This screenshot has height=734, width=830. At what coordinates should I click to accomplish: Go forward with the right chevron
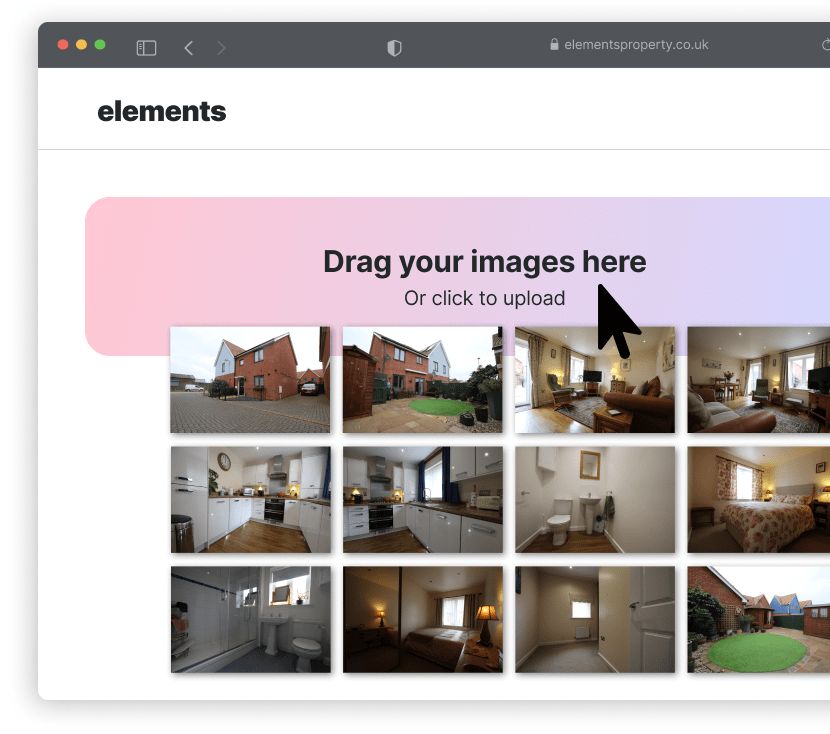pos(221,48)
